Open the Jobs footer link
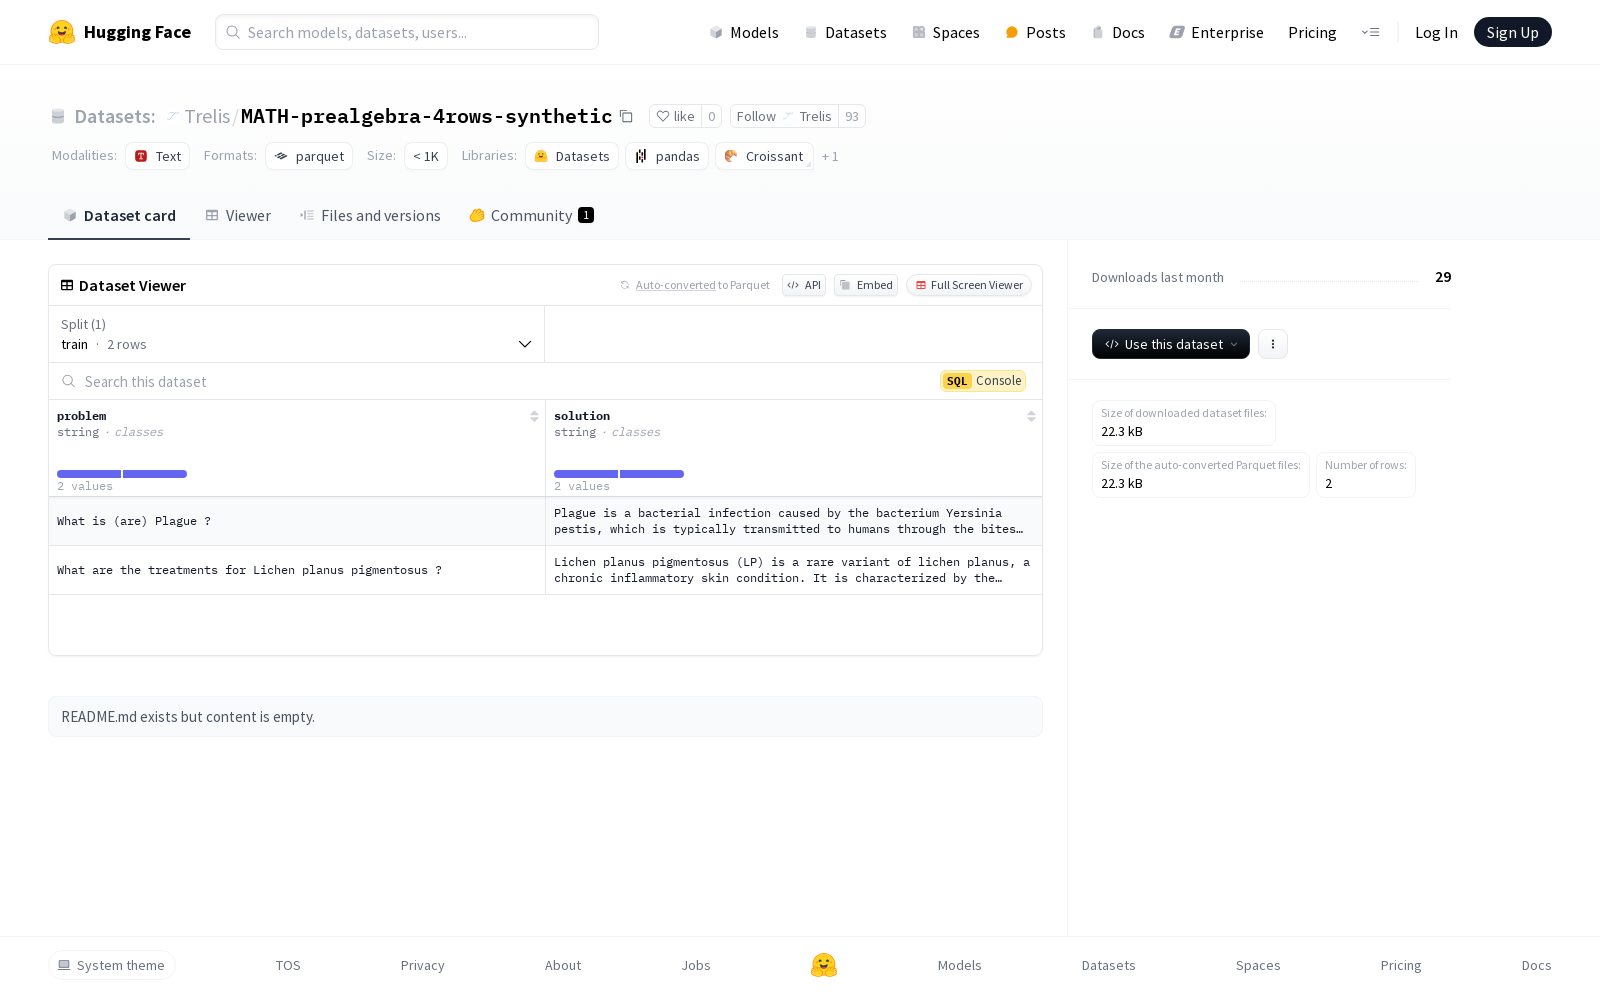This screenshot has height=1000, width=1600. point(696,965)
